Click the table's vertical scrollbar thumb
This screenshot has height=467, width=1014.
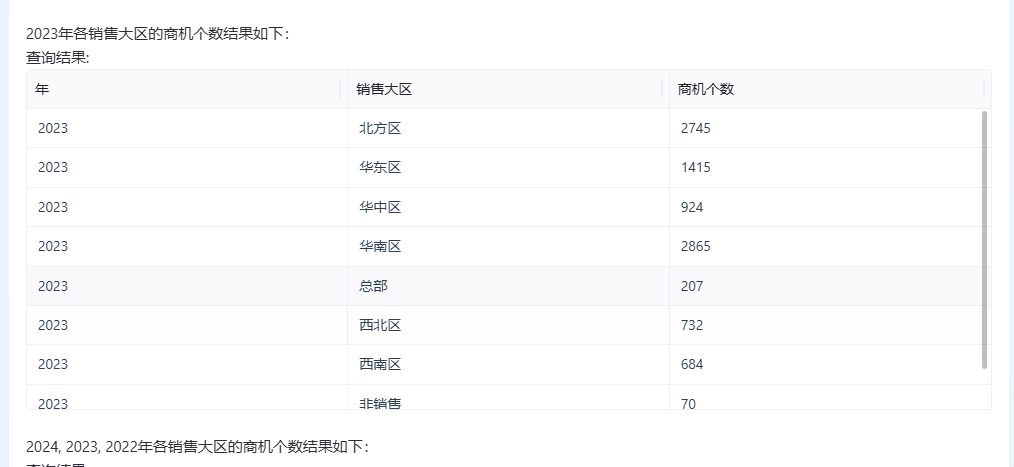click(x=984, y=240)
